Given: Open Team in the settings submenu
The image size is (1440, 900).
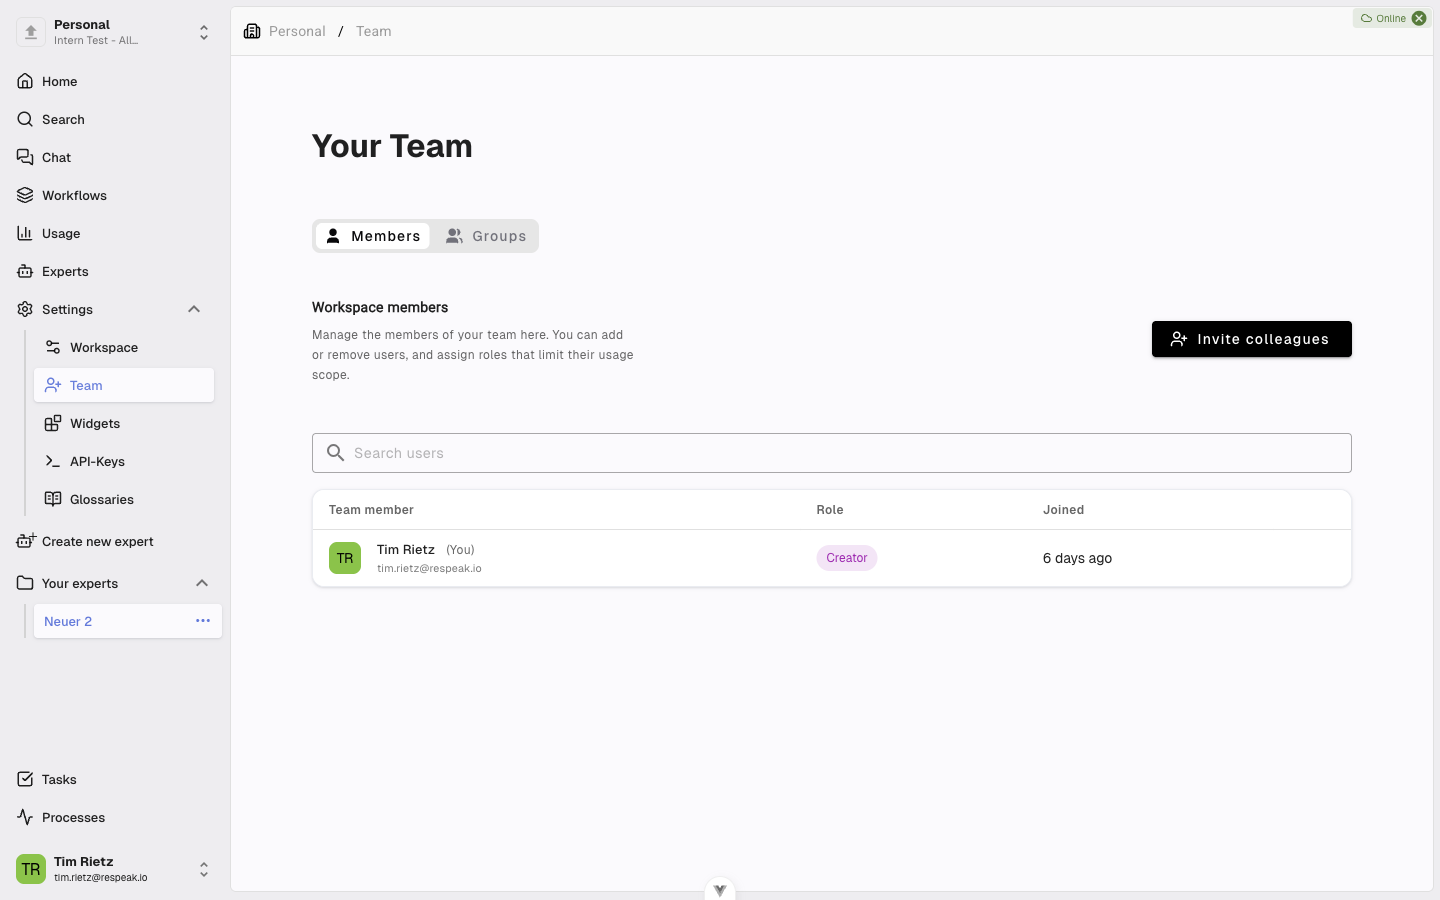Looking at the screenshot, I should pyautogui.click(x=124, y=385).
